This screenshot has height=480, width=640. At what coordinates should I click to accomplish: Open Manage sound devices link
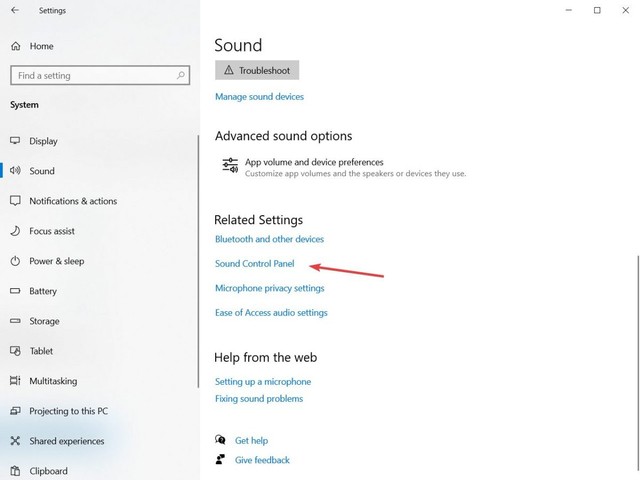tap(259, 97)
